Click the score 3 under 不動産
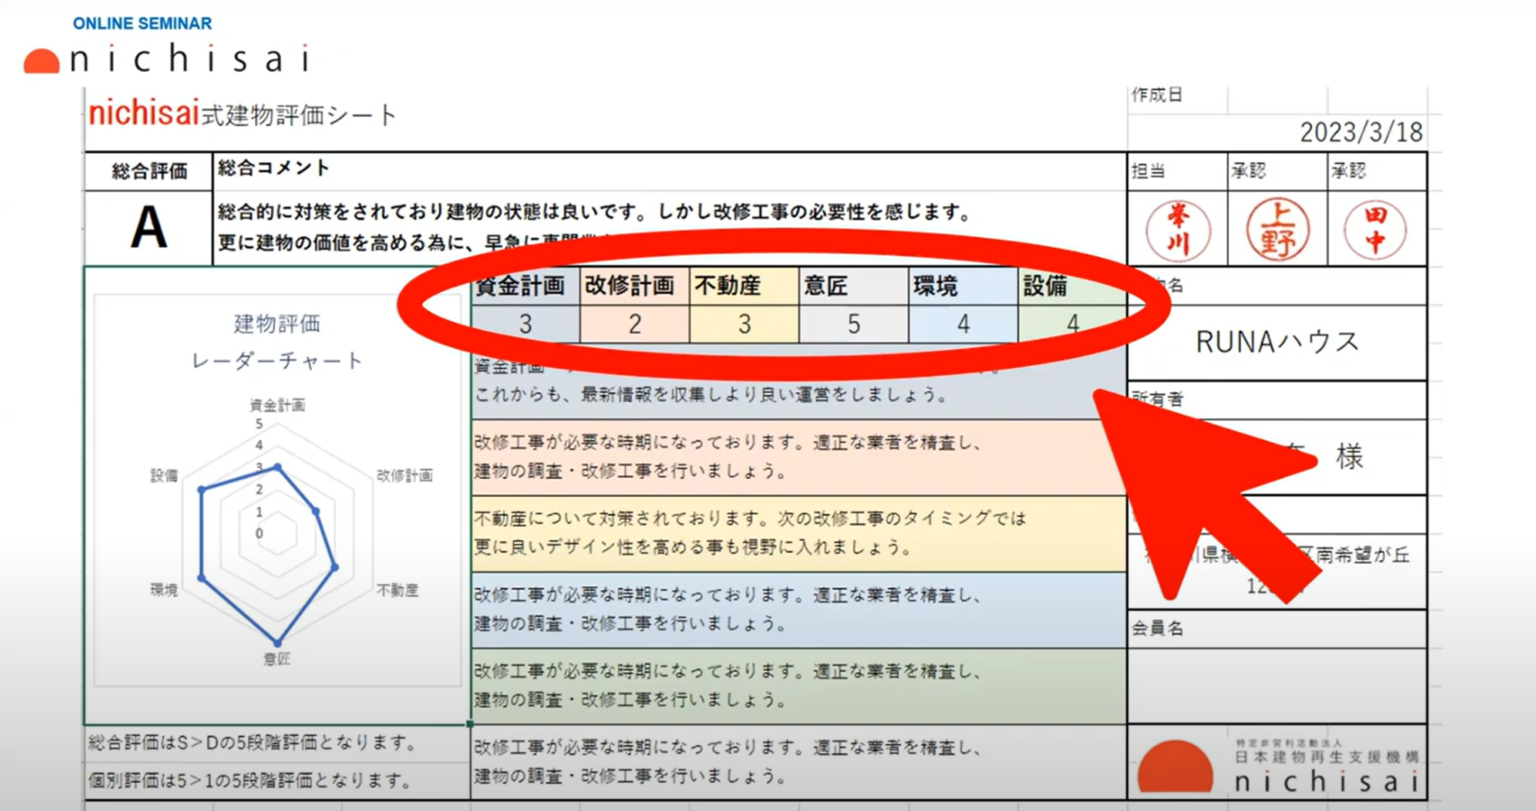This screenshot has width=1536, height=811. pos(744,324)
